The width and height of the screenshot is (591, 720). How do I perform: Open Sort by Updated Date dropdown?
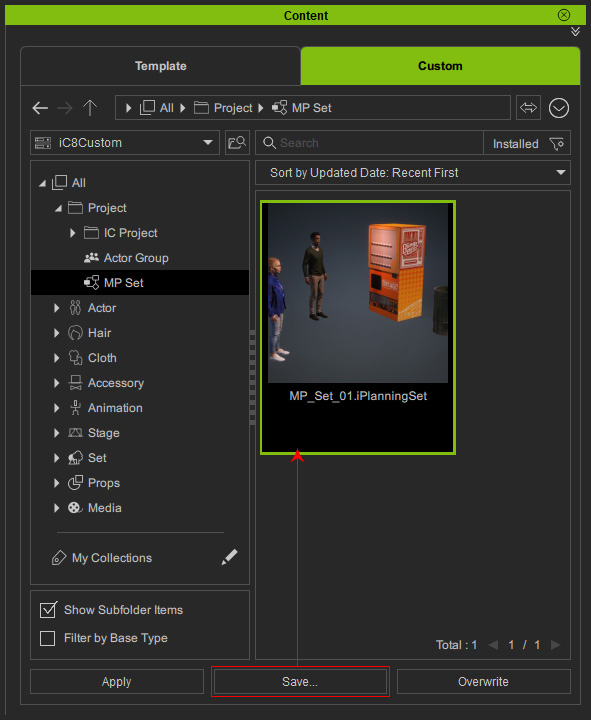(x=413, y=173)
